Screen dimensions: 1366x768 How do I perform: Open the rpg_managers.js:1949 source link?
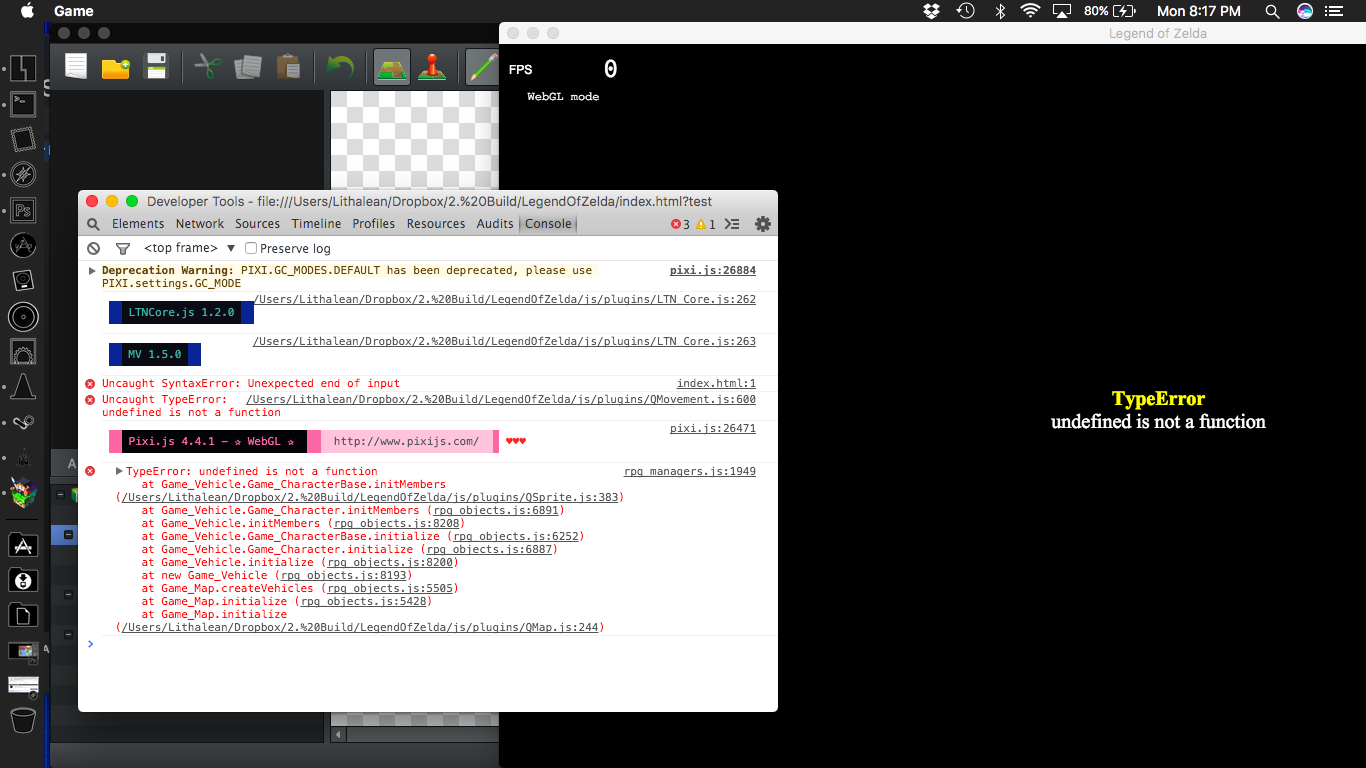tap(690, 471)
